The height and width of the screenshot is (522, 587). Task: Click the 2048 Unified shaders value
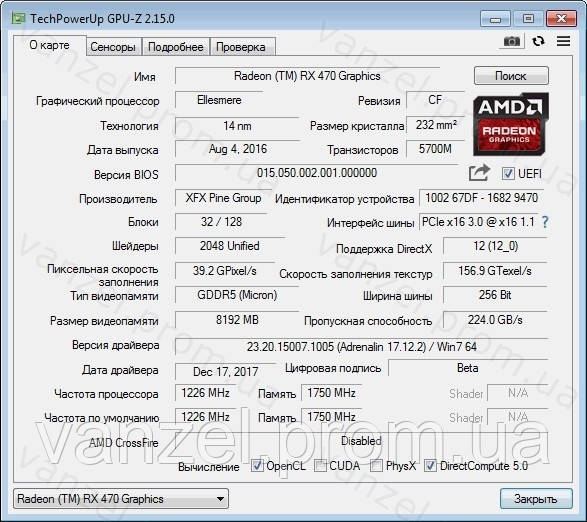tap(229, 246)
